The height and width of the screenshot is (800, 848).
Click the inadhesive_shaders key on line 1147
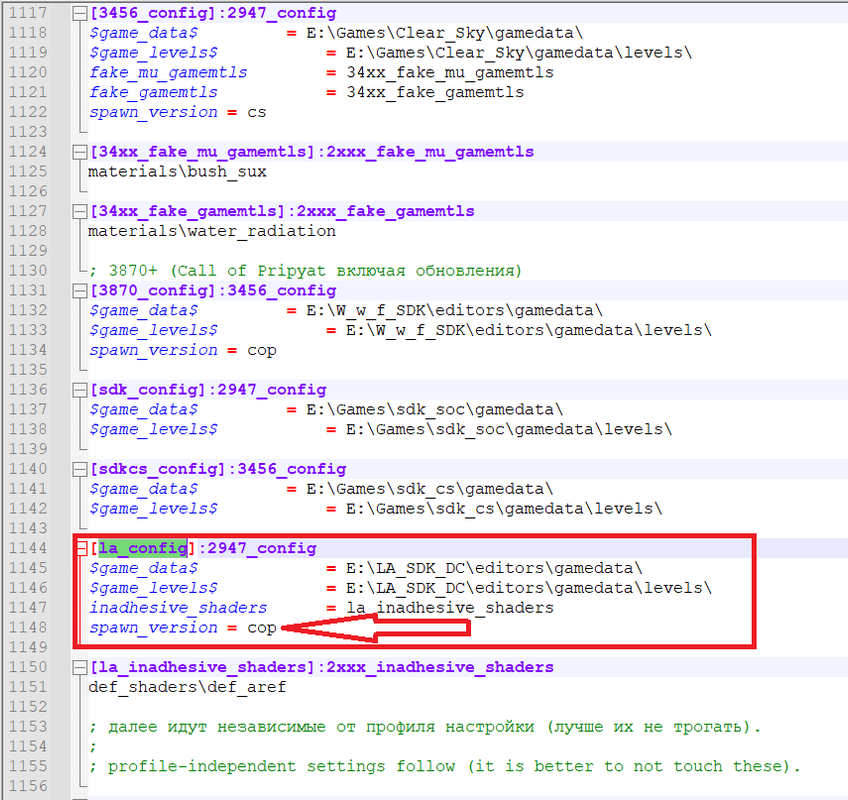178,608
